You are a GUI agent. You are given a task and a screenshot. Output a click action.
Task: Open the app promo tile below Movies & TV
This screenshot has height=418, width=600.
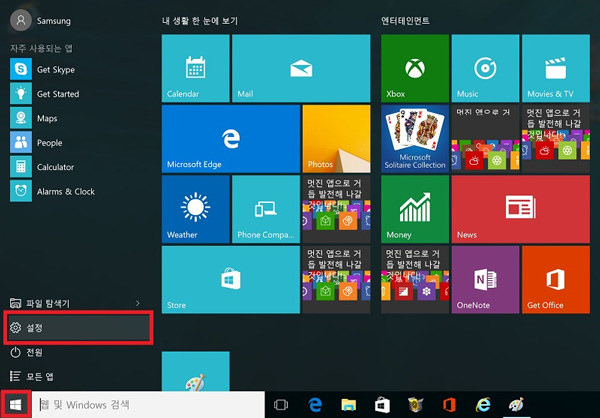tap(556, 139)
